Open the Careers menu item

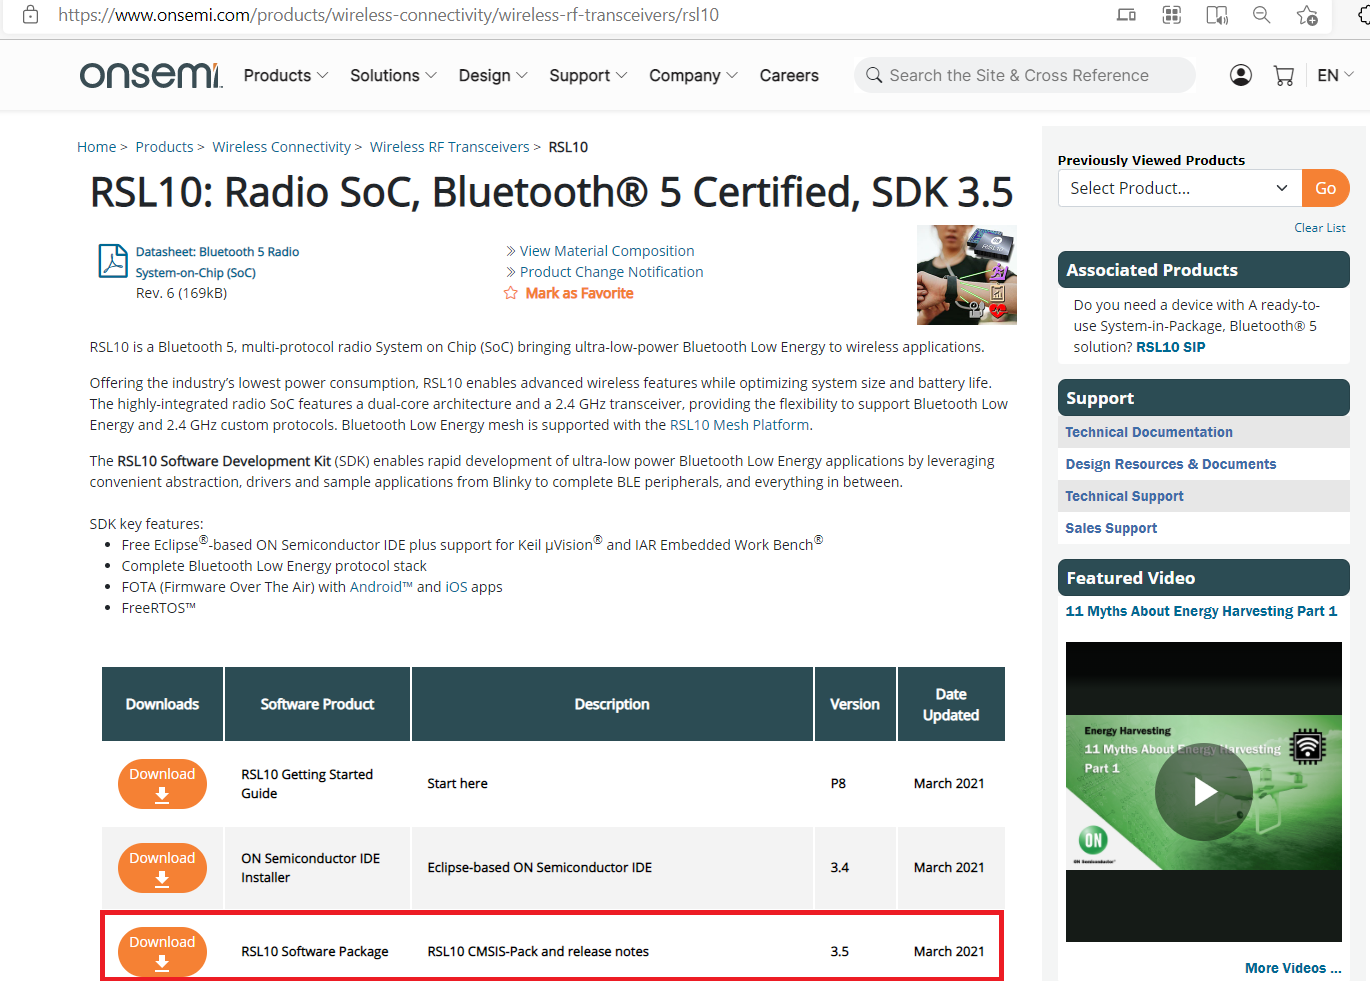click(x=789, y=75)
